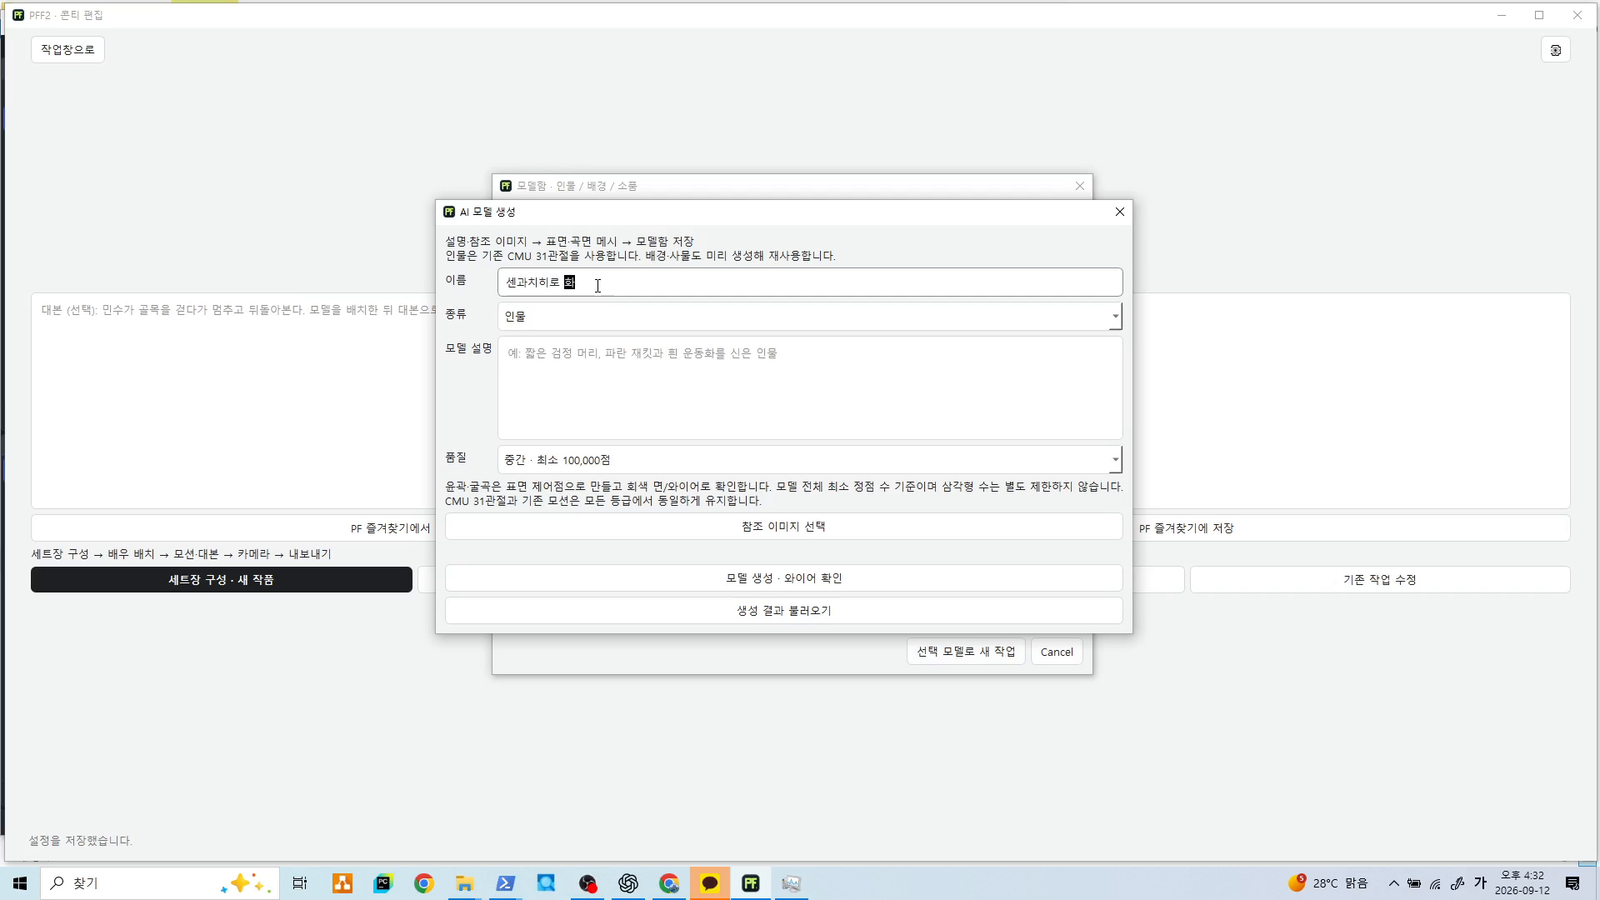Click 세트장 구성 · 새 작품 button
The width and height of the screenshot is (1600, 900).
pyautogui.click(x=221, y=580)
